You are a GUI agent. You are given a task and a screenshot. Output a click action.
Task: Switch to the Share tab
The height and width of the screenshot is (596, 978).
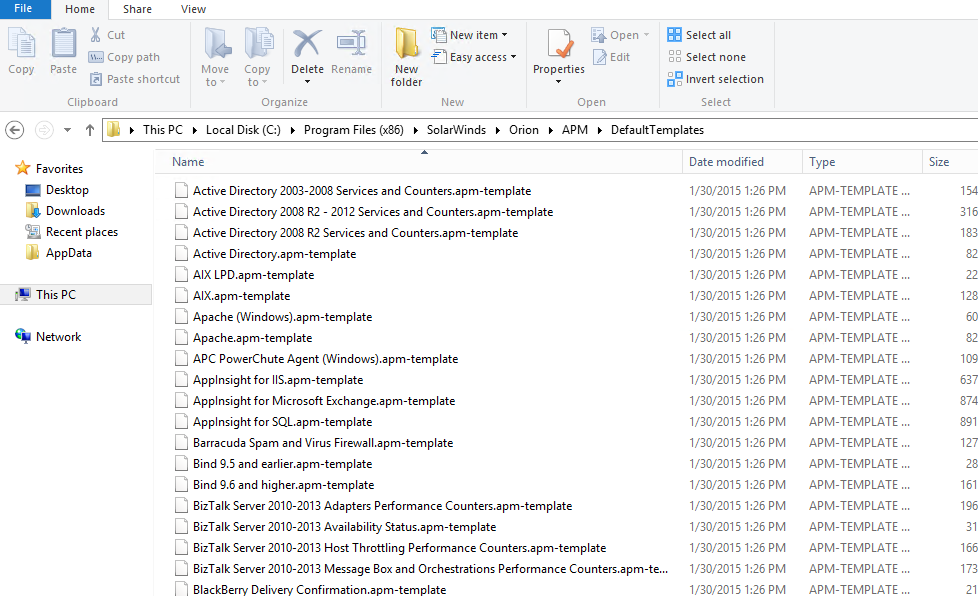pyautogui.click(x=137, y=9)
